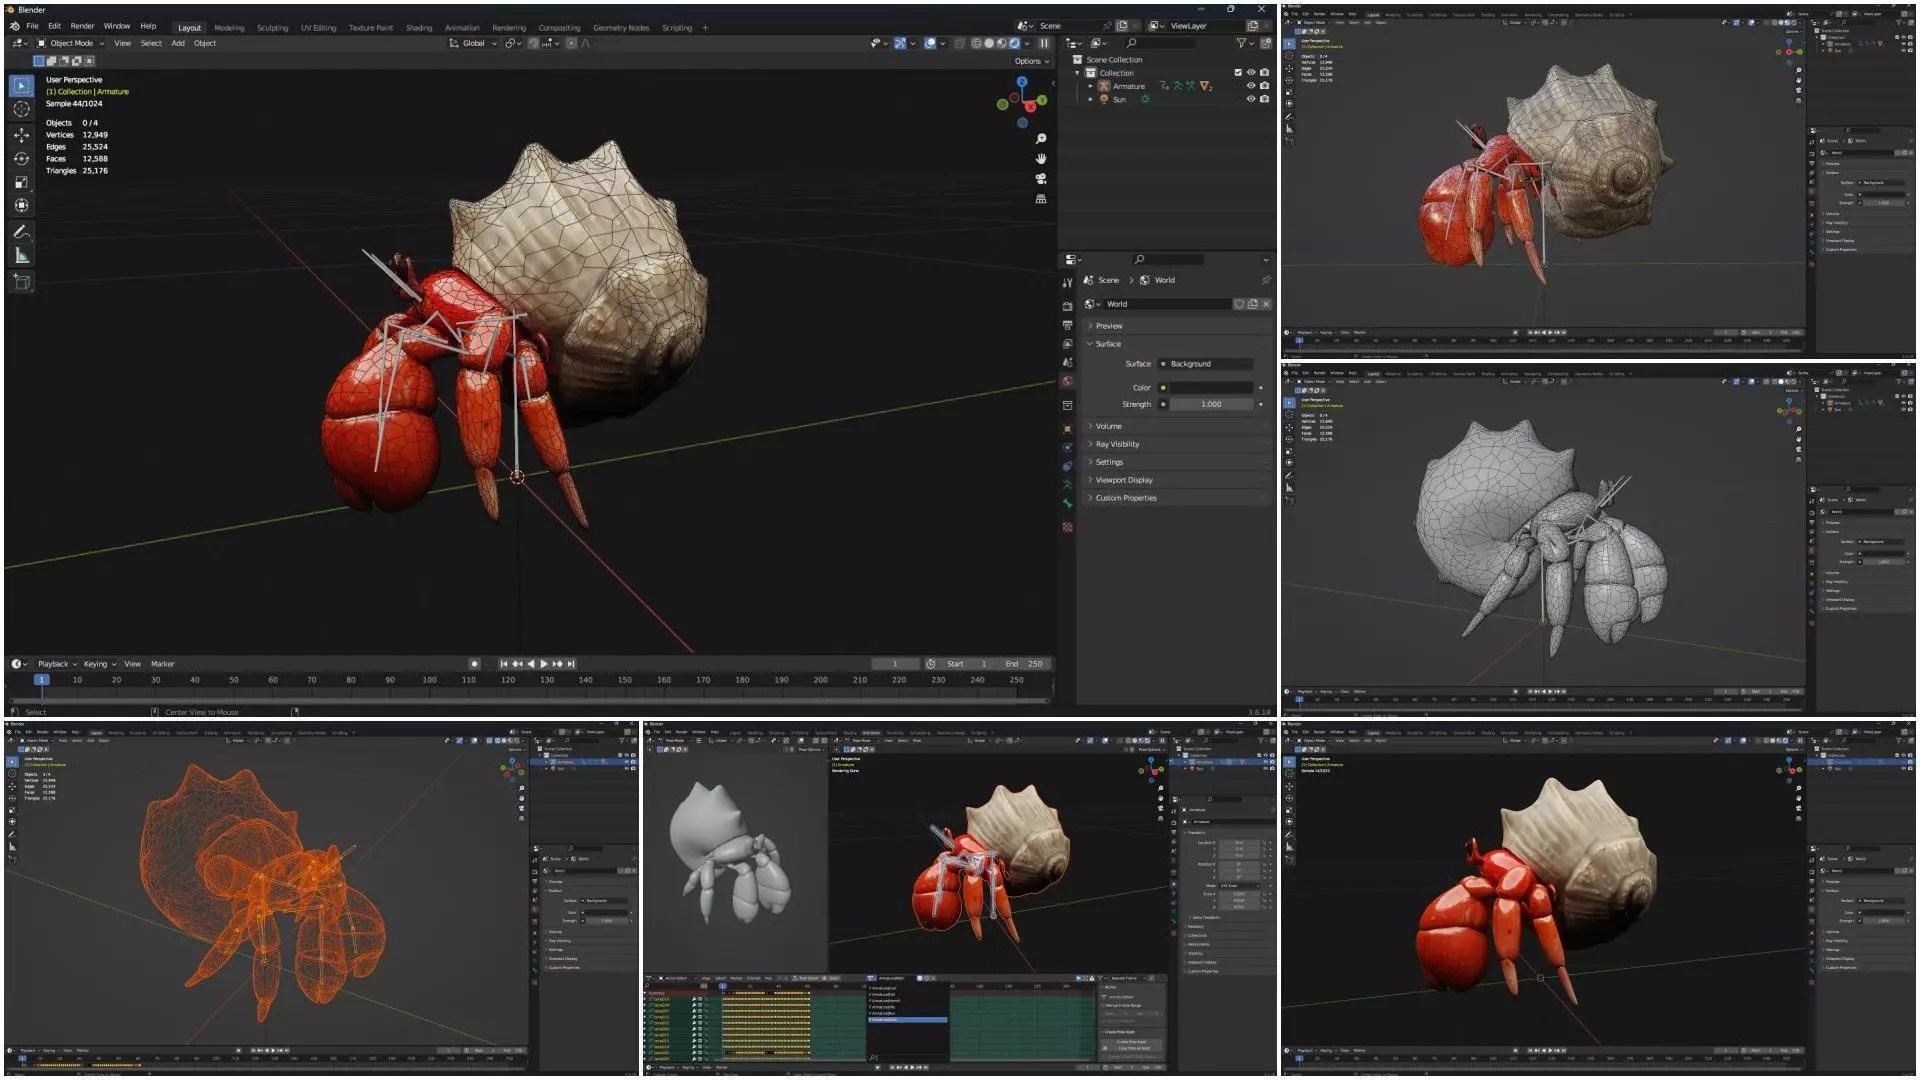This screenshot has height=1080, width=1920.
Task: Switch to rendered viewport shading
Action: 1014,43
